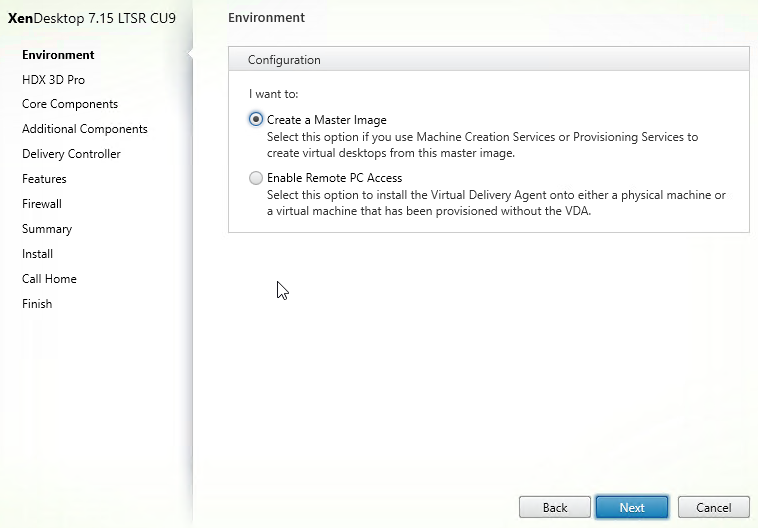Open the Call Home step
The image size is (758, 528).
[x=49, y=279]
